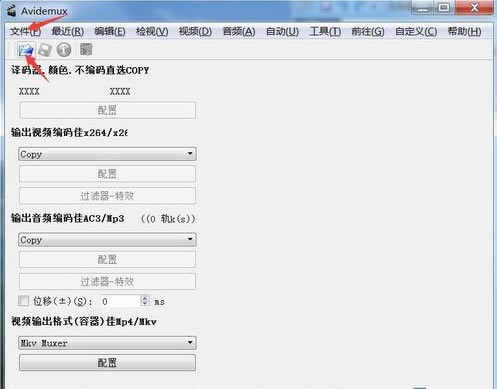
Task: Expand the audio codec Copy dropdown
Action: pos(107,240)
